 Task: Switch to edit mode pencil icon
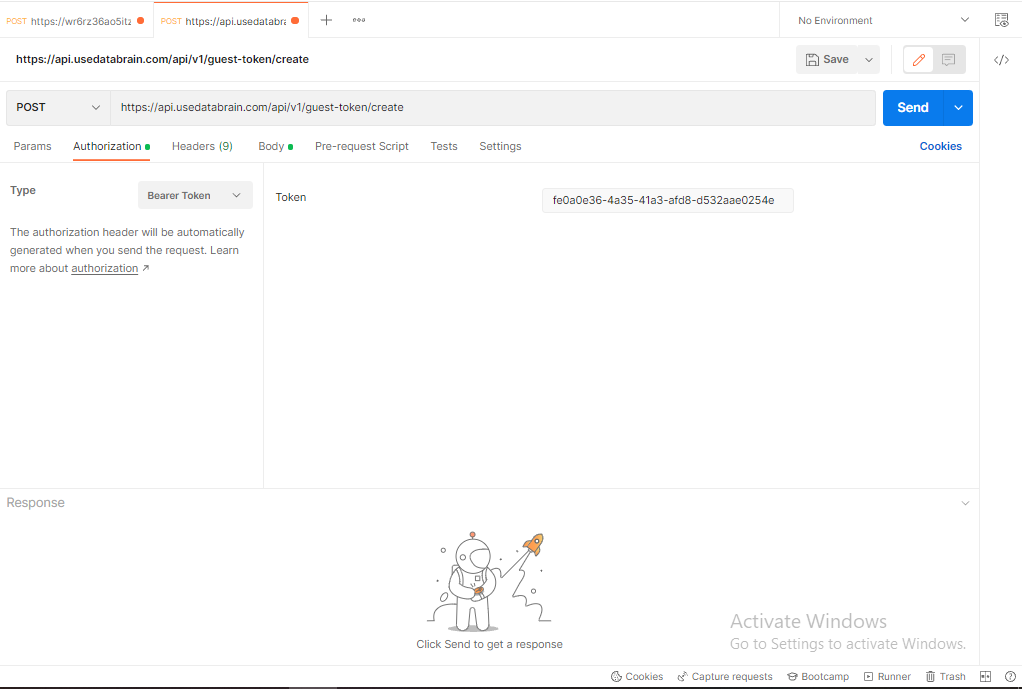[918, 60]
